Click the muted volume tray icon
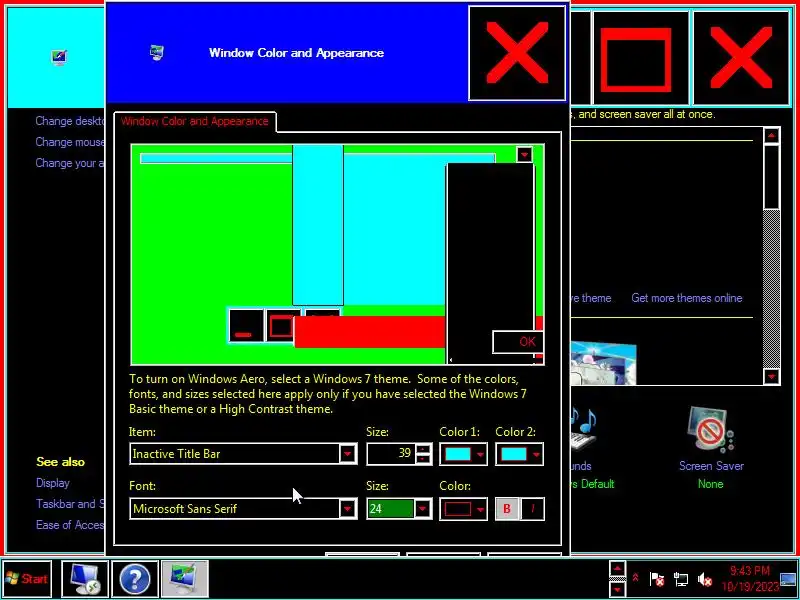The height and width of the screenshot is (600, 800). tap(705, 579)
